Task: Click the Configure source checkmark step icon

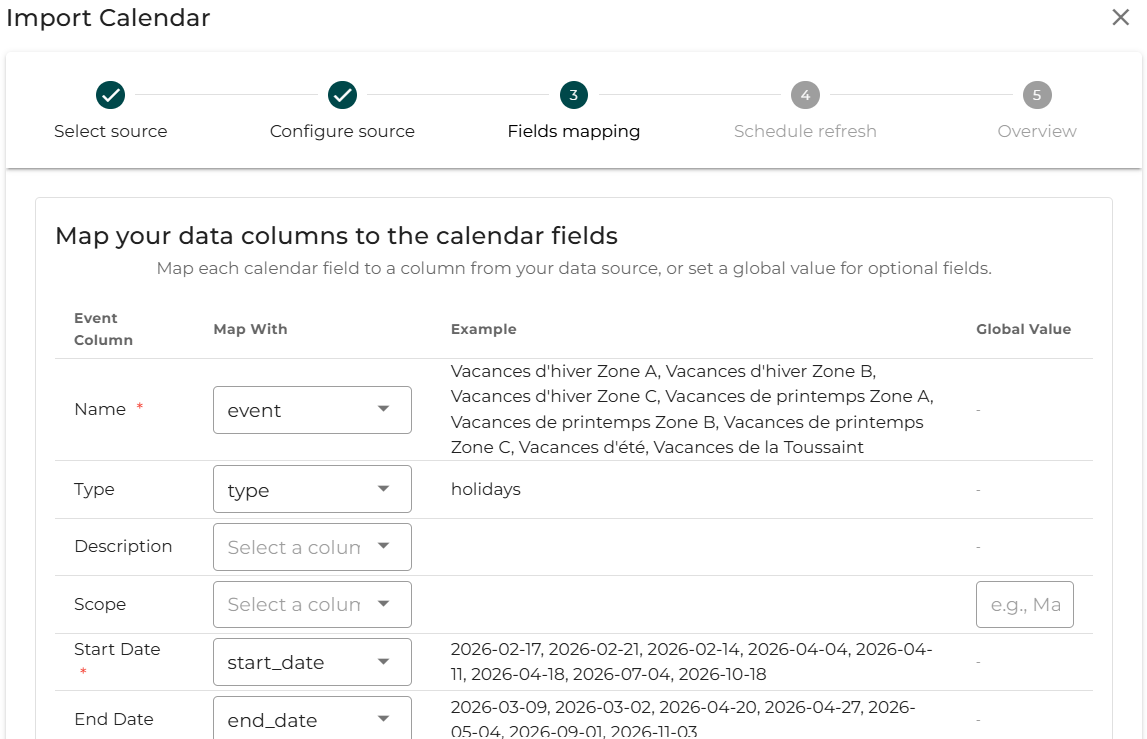Action: pos(342,95)
